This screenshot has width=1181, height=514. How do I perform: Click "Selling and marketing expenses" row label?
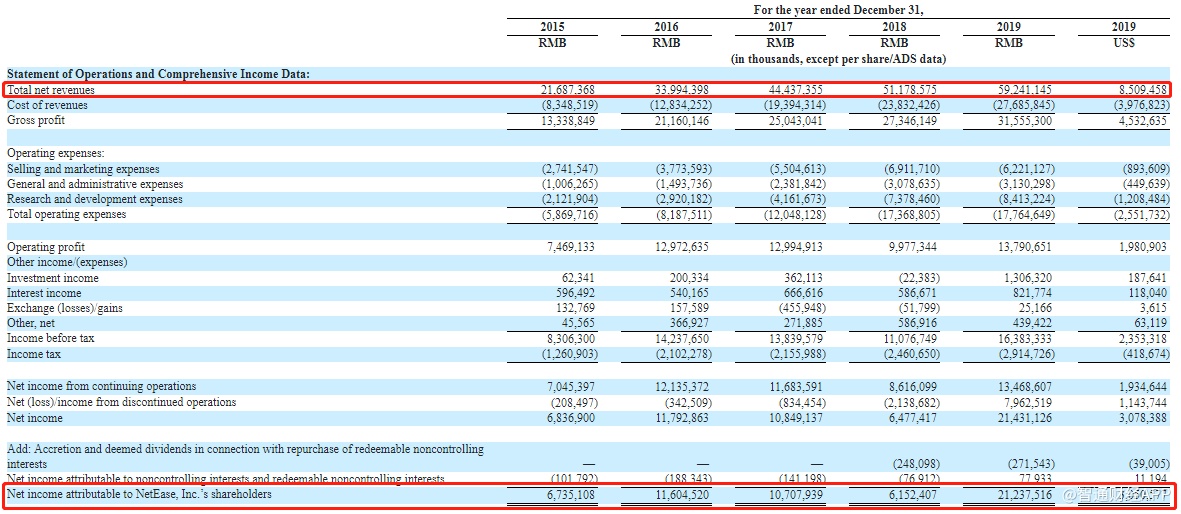coord(83,169)
